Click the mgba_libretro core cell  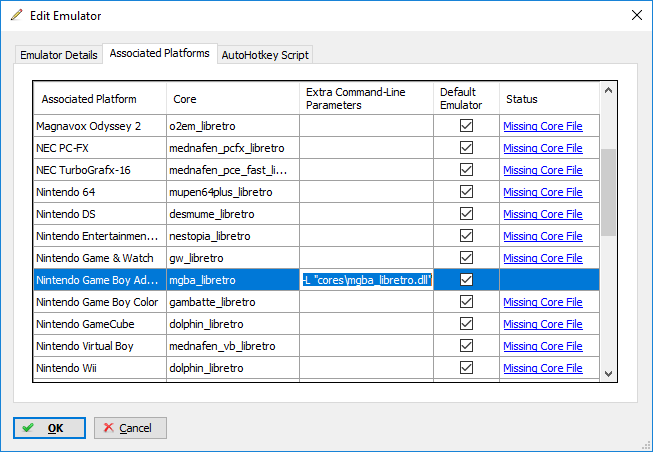[x=233, y=280]
